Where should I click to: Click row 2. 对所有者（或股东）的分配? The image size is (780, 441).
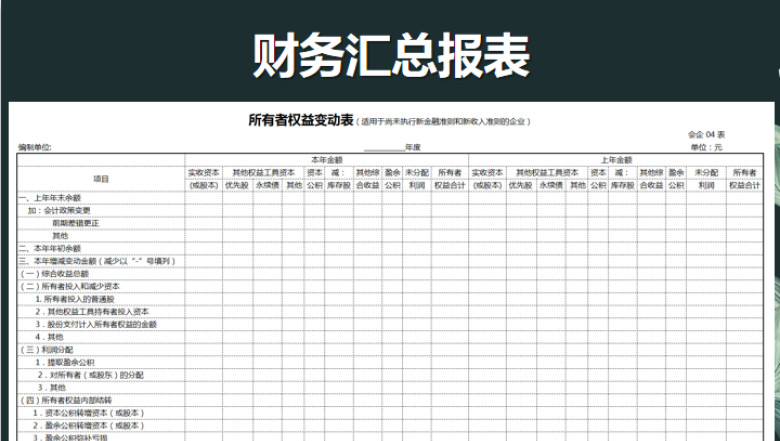click(91, 375)
